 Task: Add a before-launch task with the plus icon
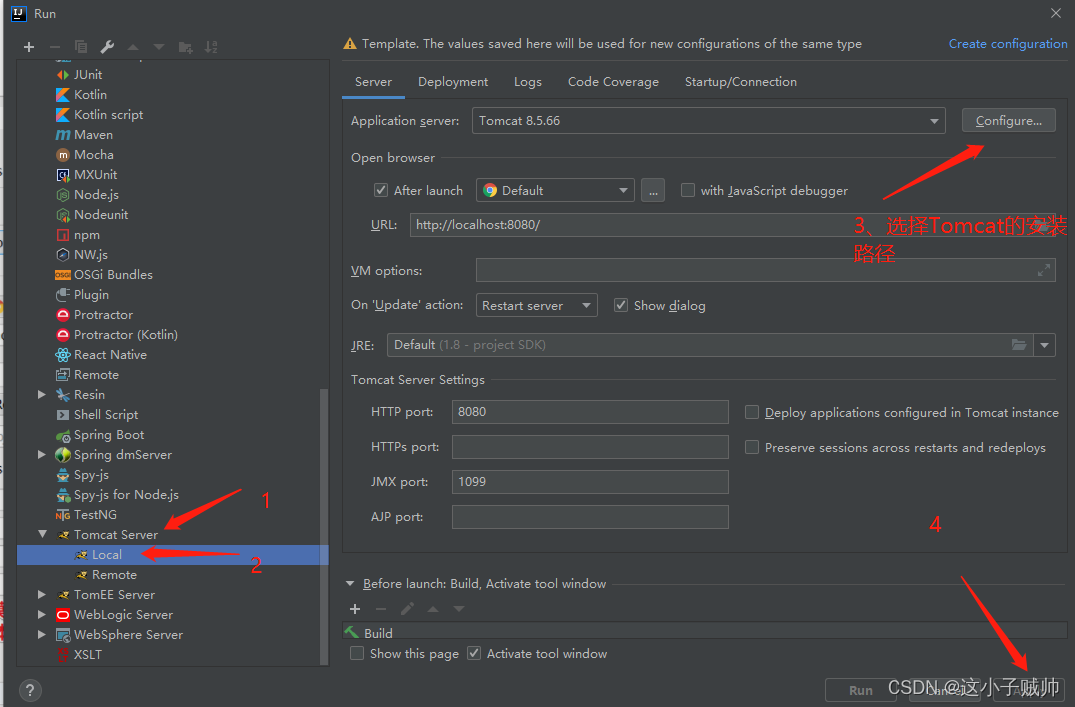click(354, 609)
